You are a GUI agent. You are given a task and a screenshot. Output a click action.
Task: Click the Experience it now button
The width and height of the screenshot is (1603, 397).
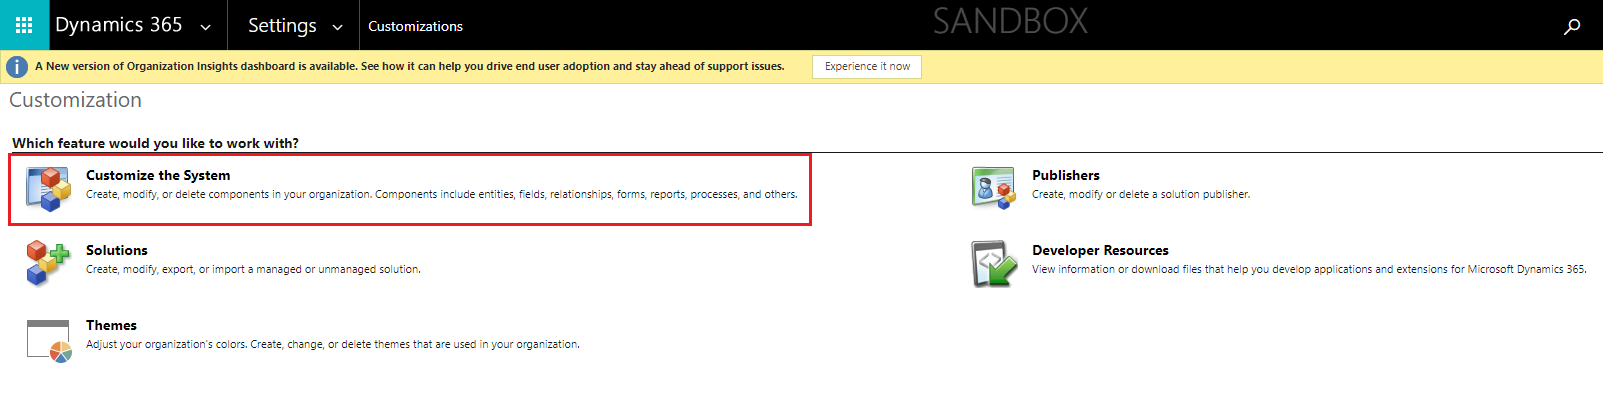tap(867, 67)
